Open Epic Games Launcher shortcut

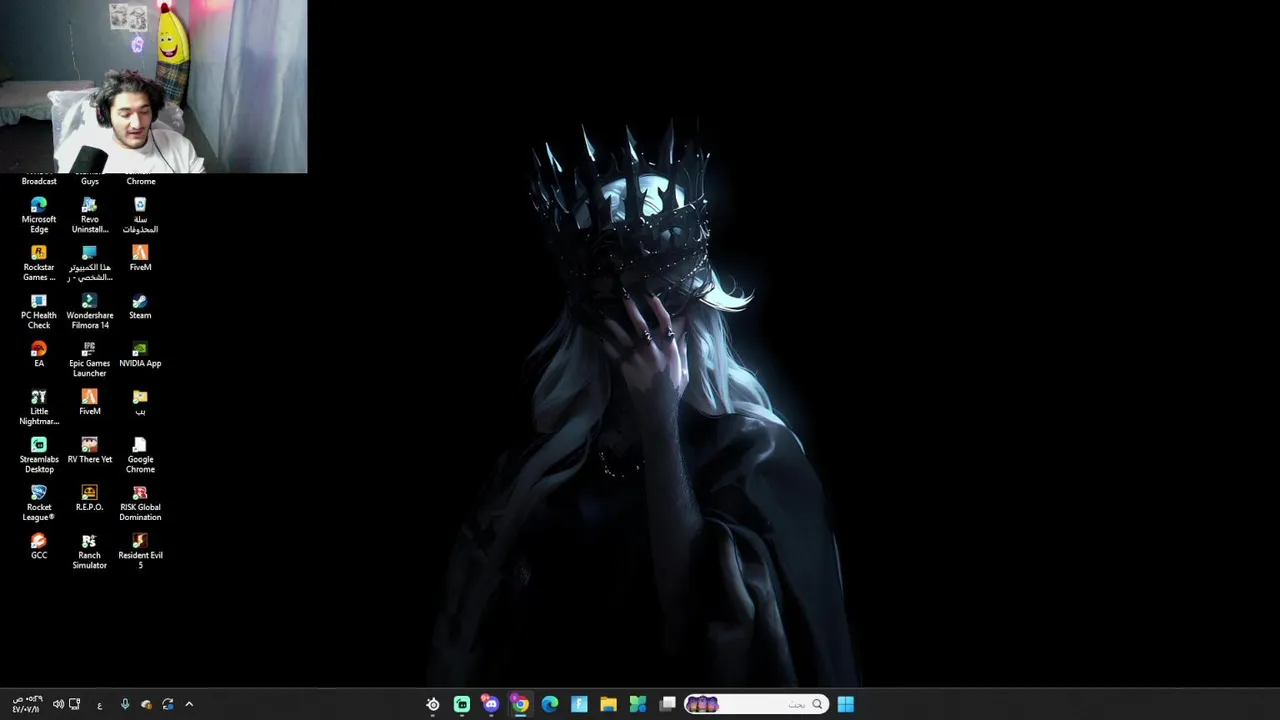tap(89, 359)
